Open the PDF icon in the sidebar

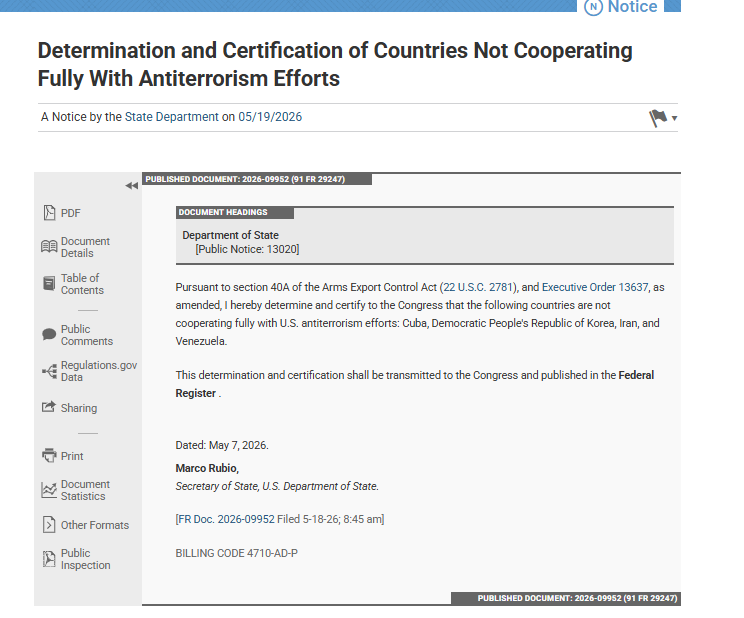[49, 213]
